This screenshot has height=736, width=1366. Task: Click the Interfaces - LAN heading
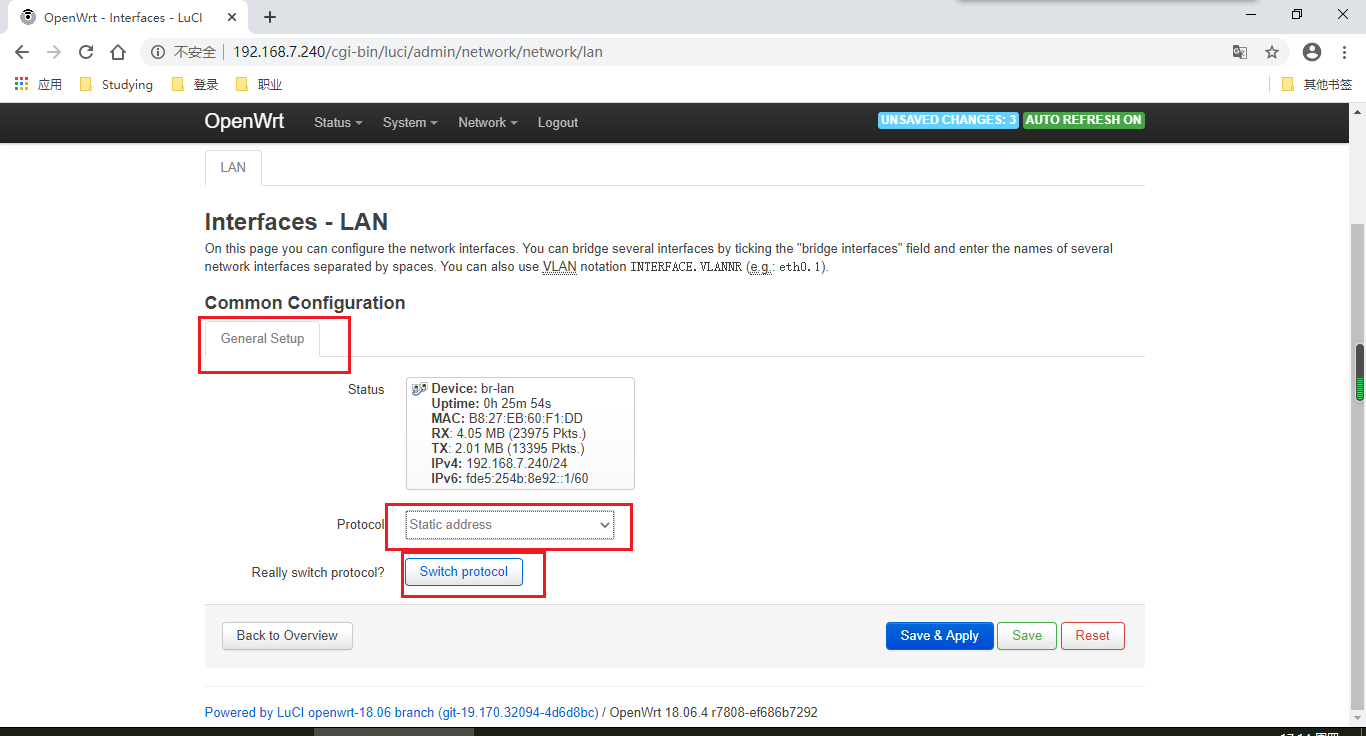(x=296, y=222)
